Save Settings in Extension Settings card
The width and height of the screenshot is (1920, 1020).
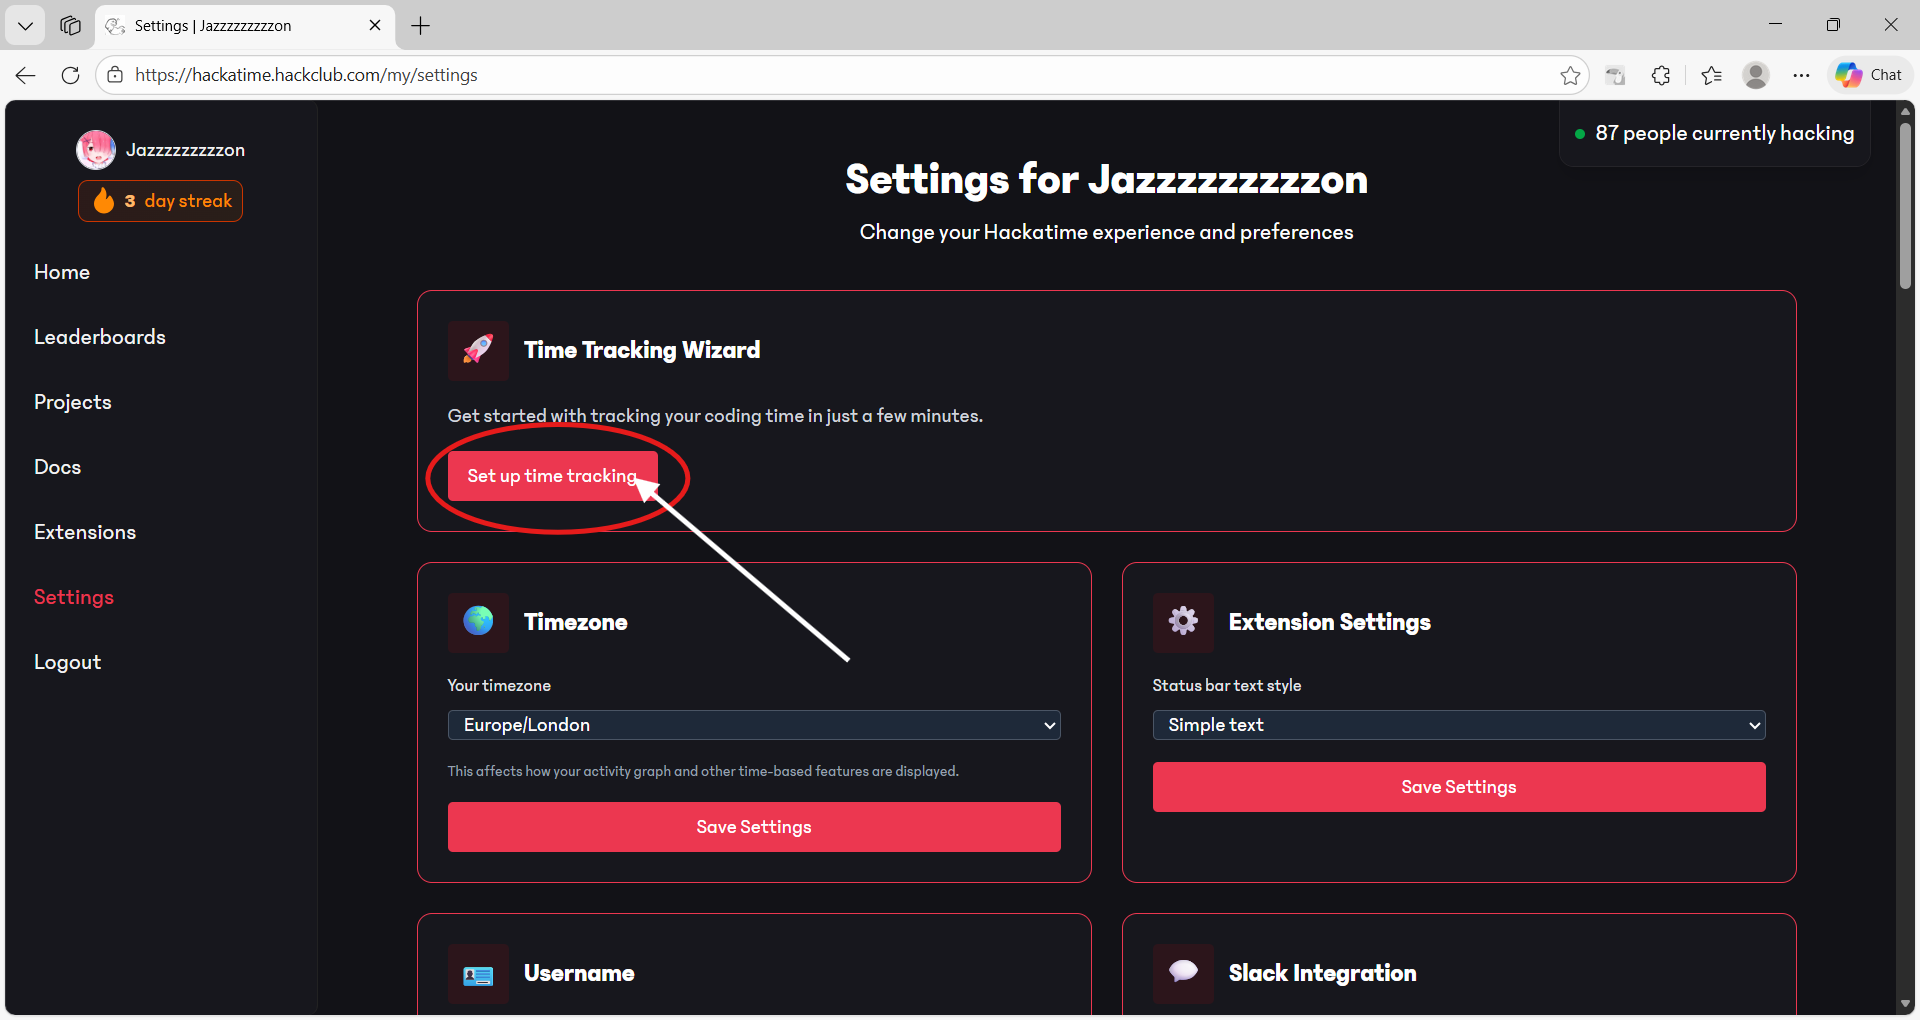coord(1459,787)
